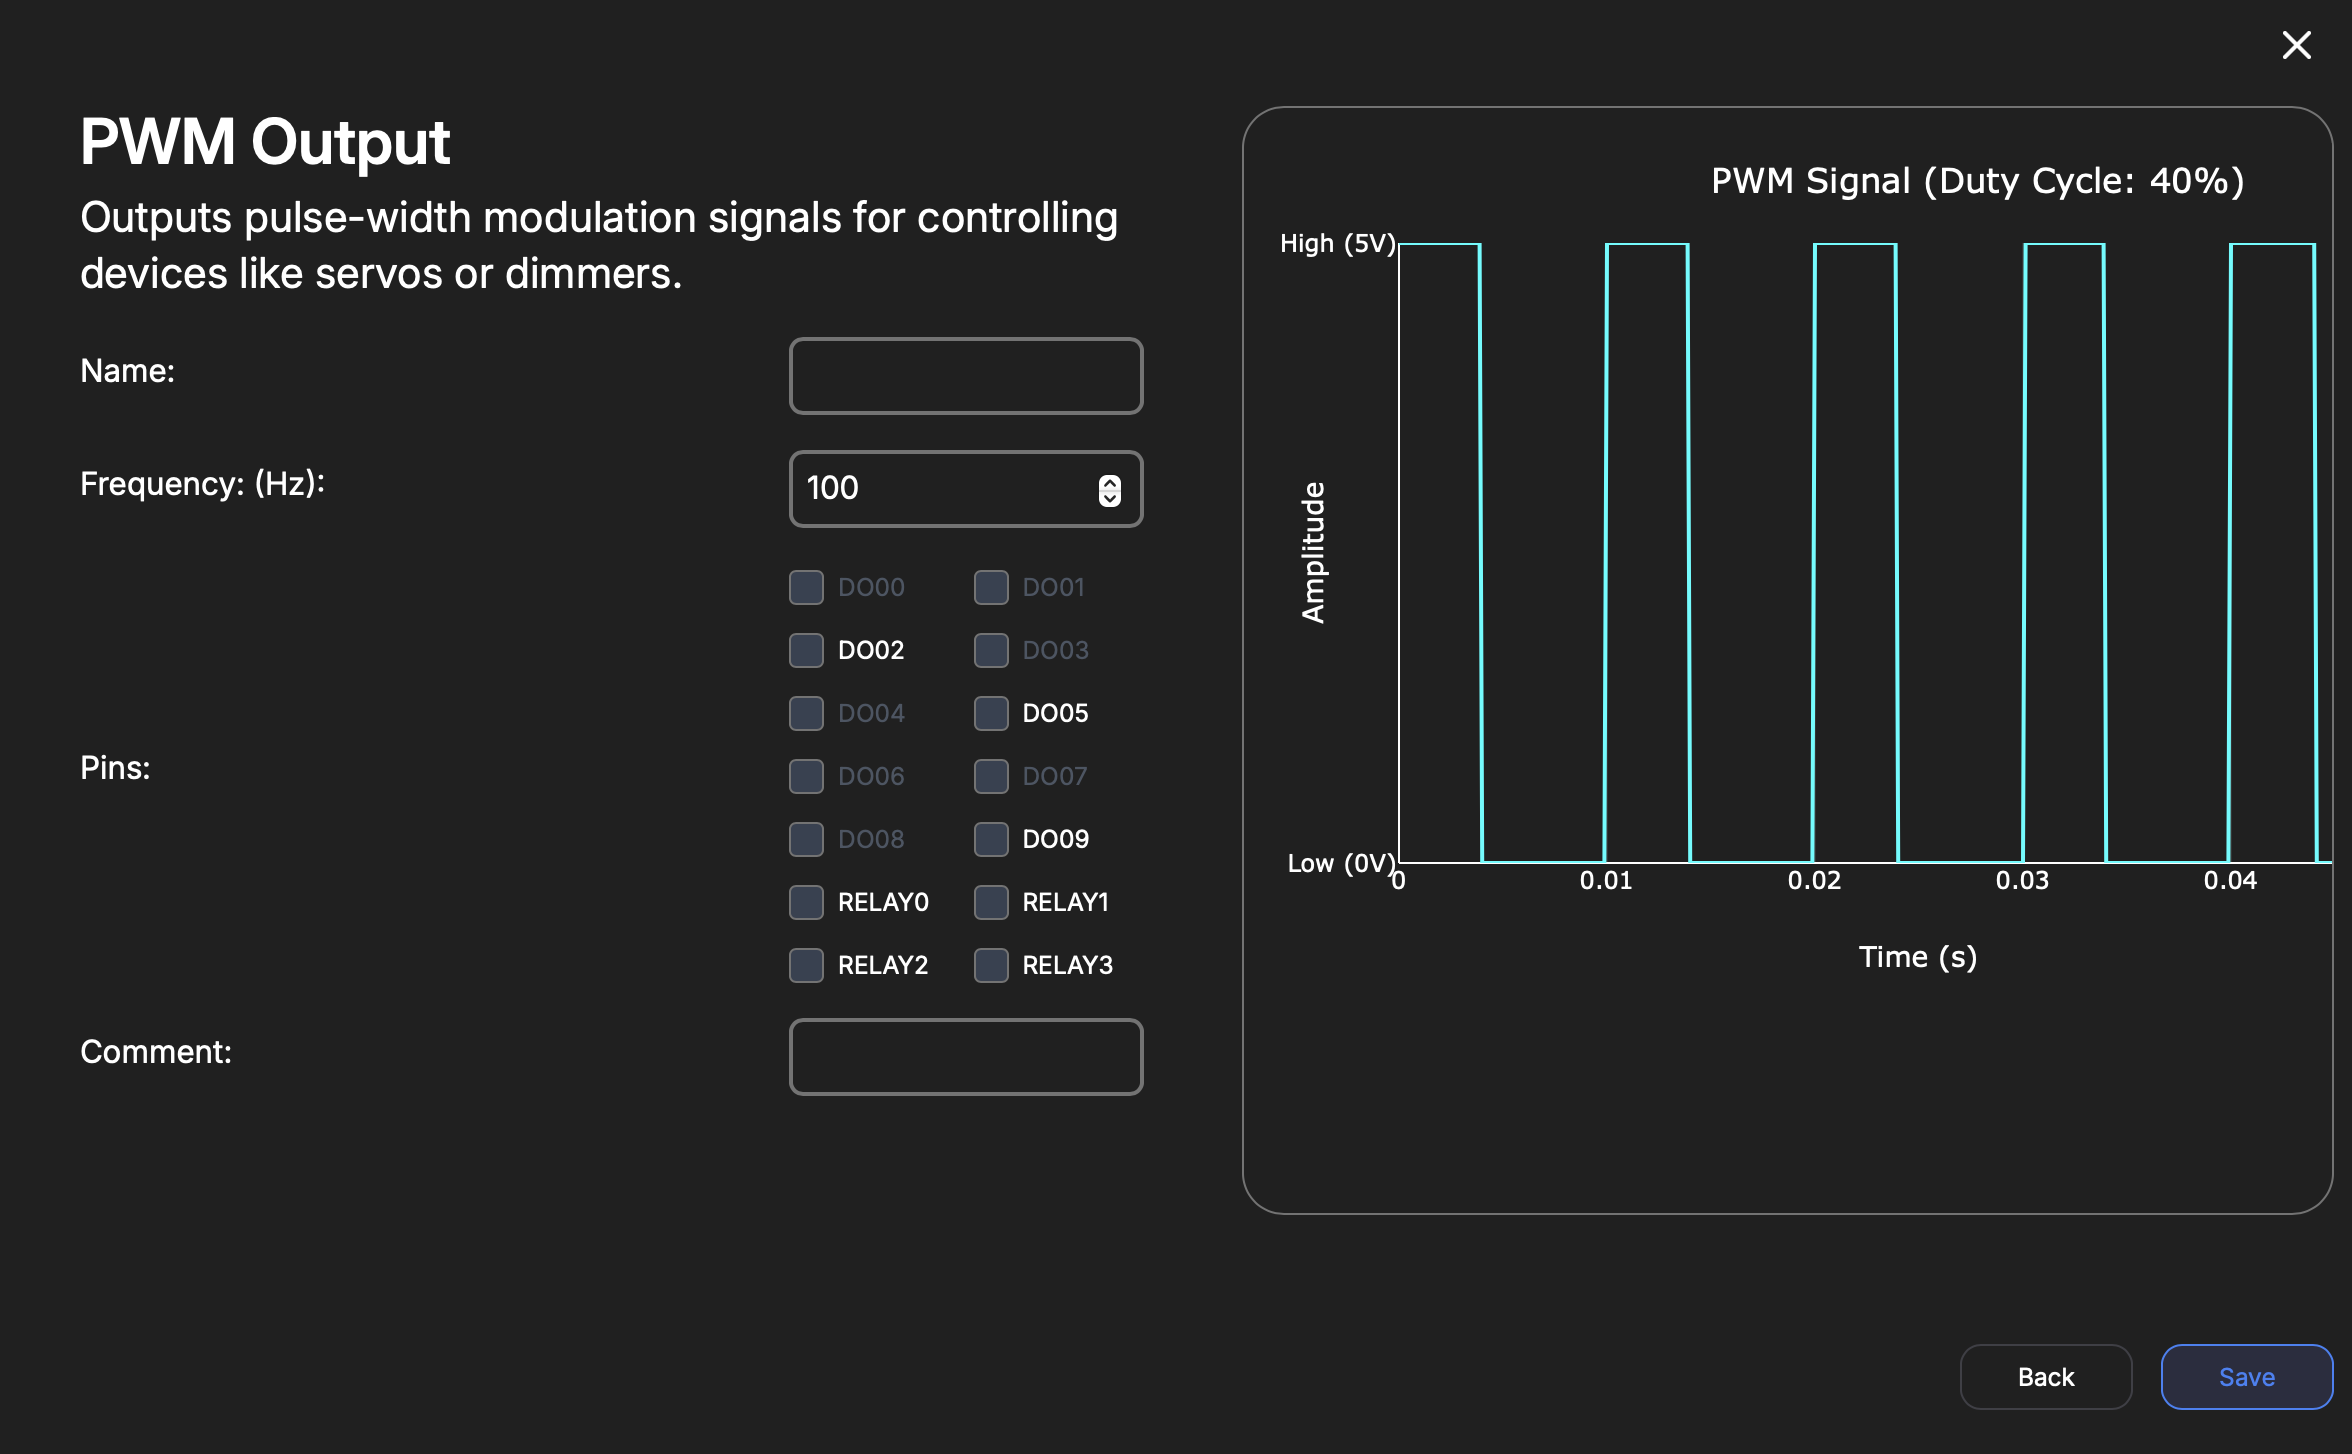This screenshot has height=1454, width=2352.
Task: Click inside the Comment field
Action: click(965, 1057)
